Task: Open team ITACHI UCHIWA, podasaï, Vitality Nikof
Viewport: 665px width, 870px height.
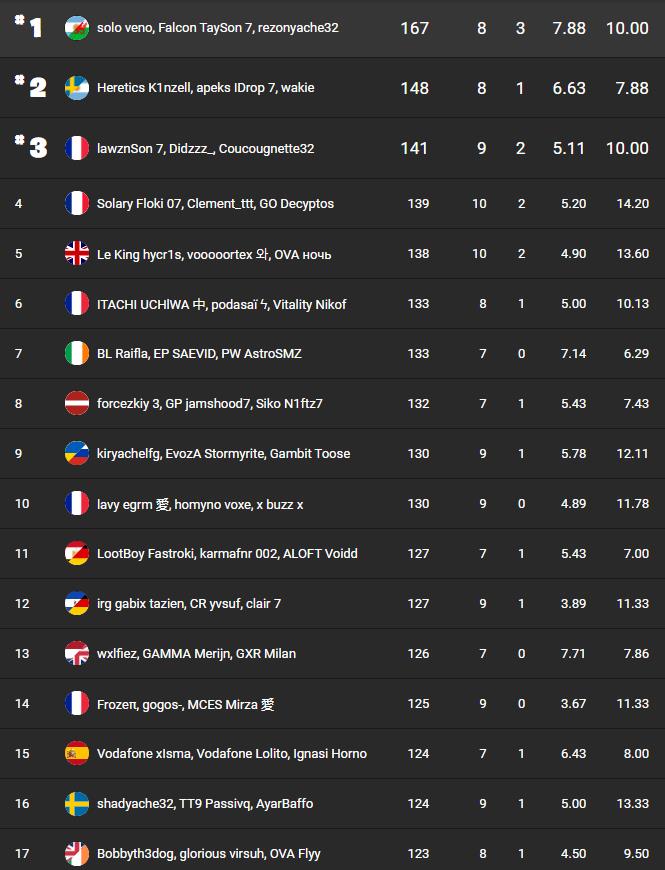Action: (x=221, y=304)
